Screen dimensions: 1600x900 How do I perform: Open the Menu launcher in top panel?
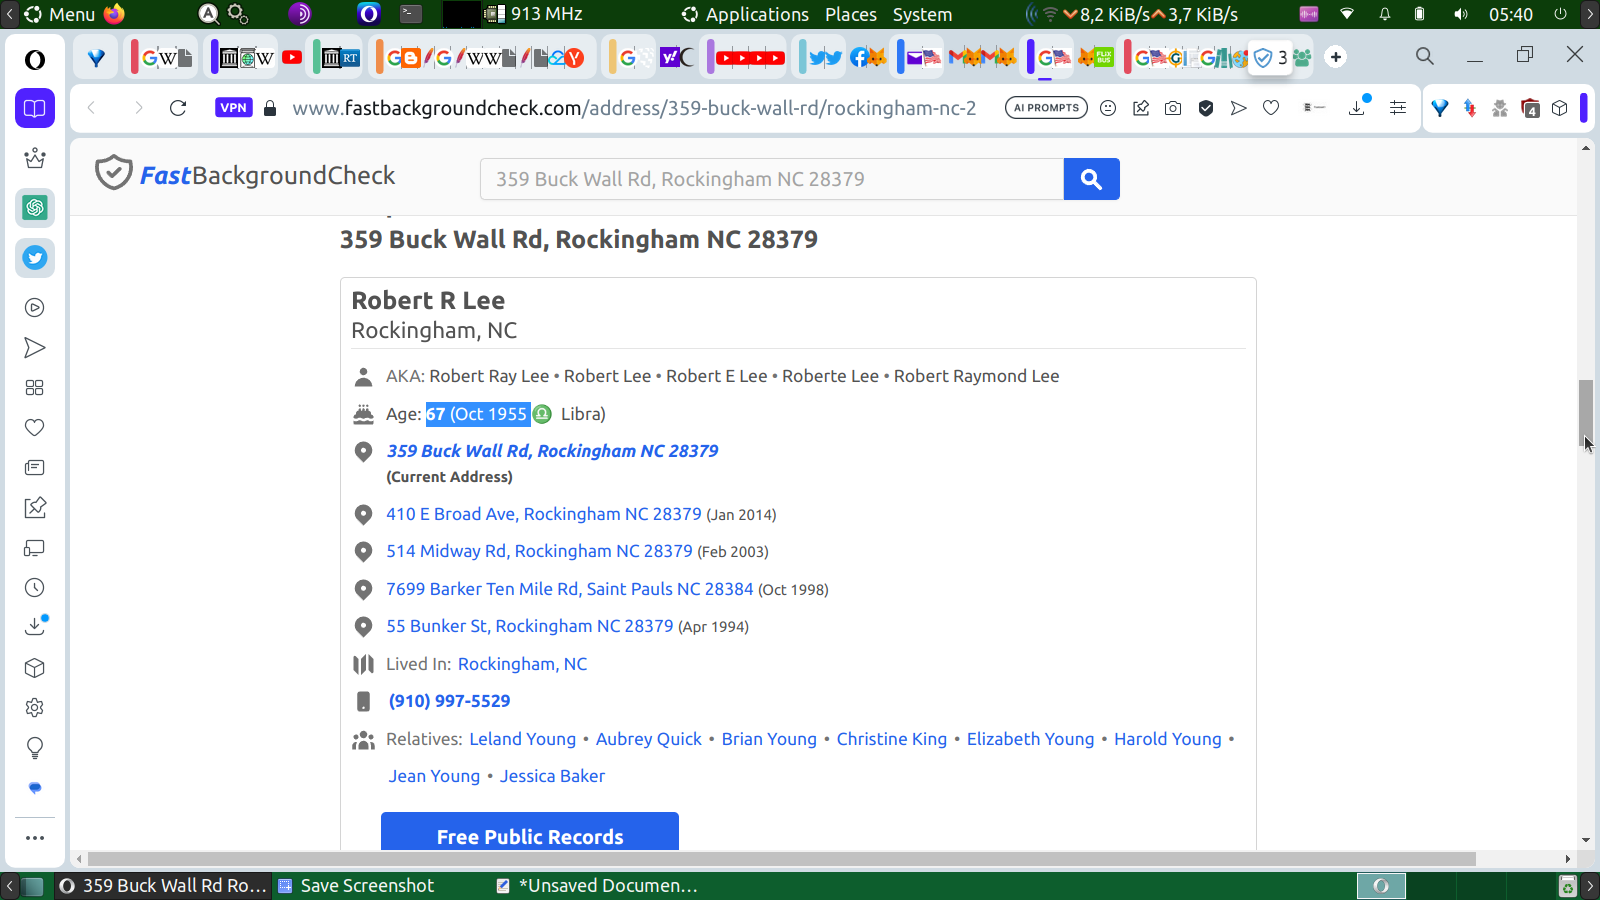click(x=60, y=14)
